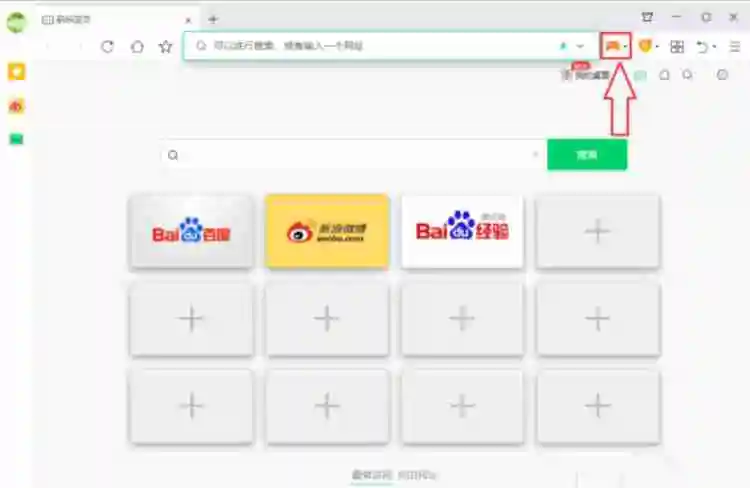
Task: Expand the dropdown beside undo arrow
Action: 714,47
